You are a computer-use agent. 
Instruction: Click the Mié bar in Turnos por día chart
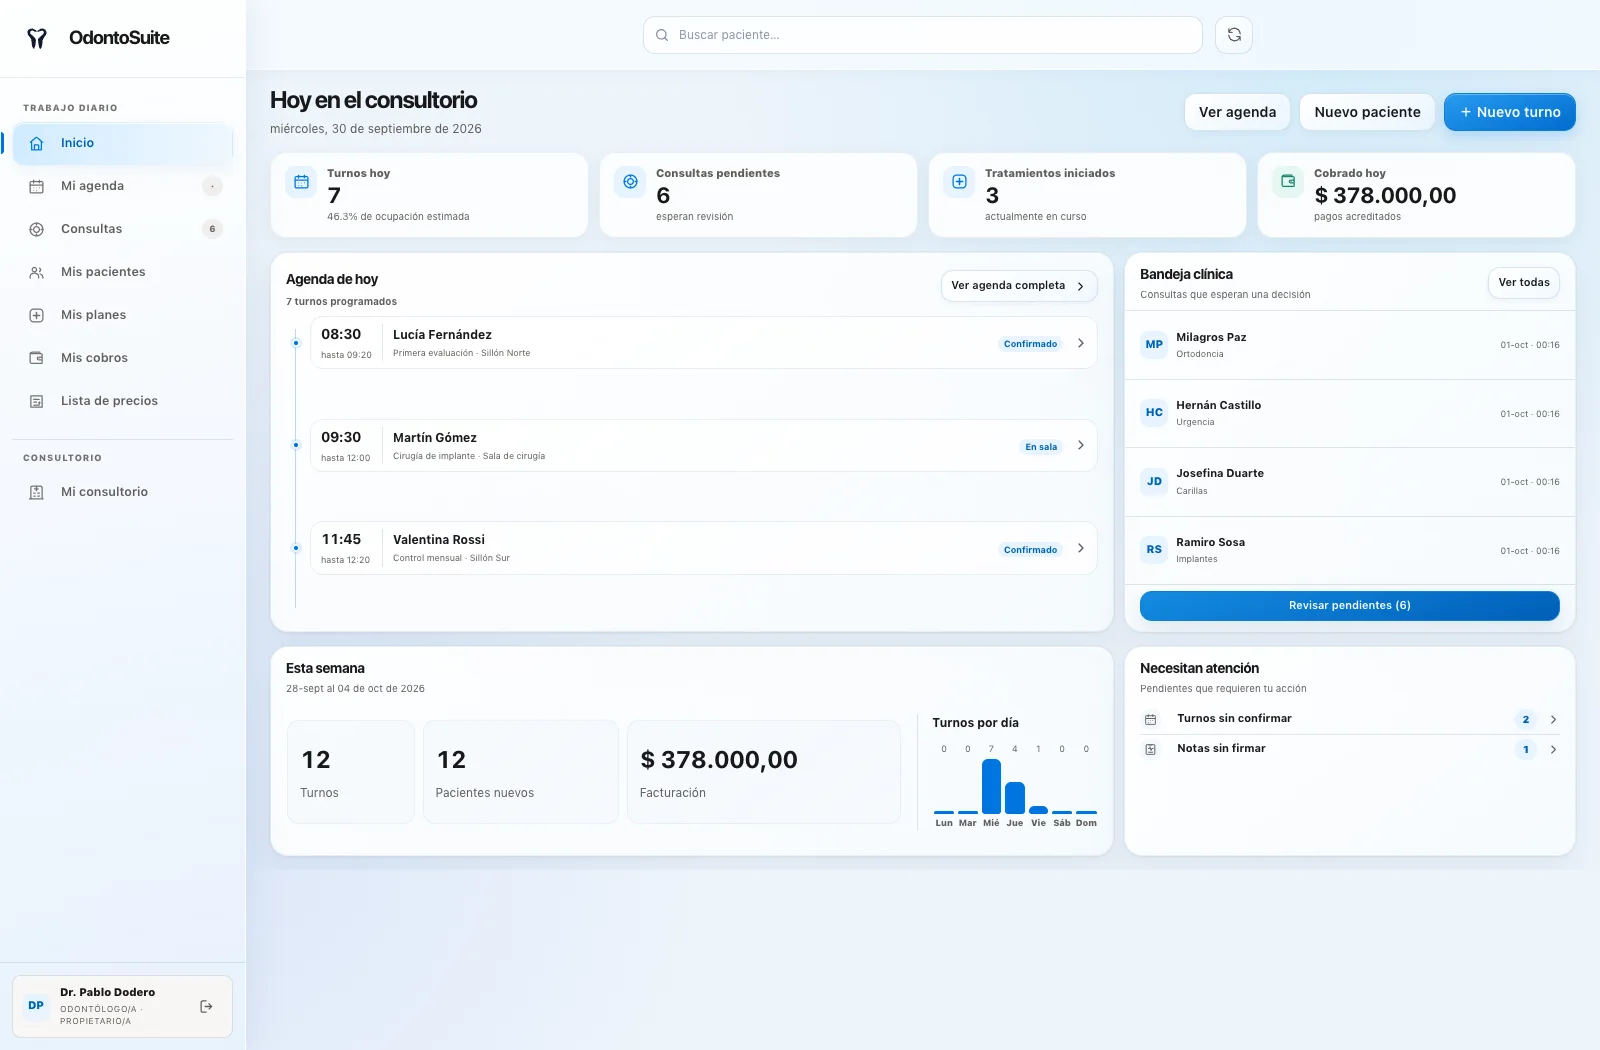(991, 786)
